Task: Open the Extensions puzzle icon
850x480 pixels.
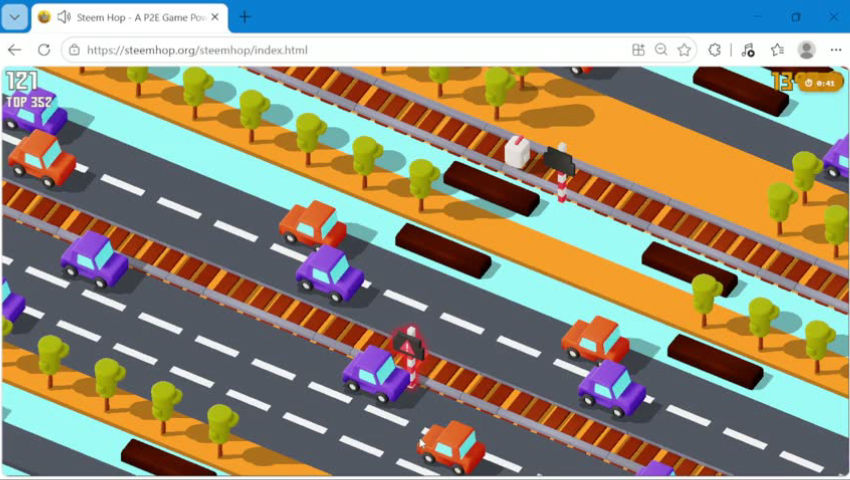Action: point(714,50)
